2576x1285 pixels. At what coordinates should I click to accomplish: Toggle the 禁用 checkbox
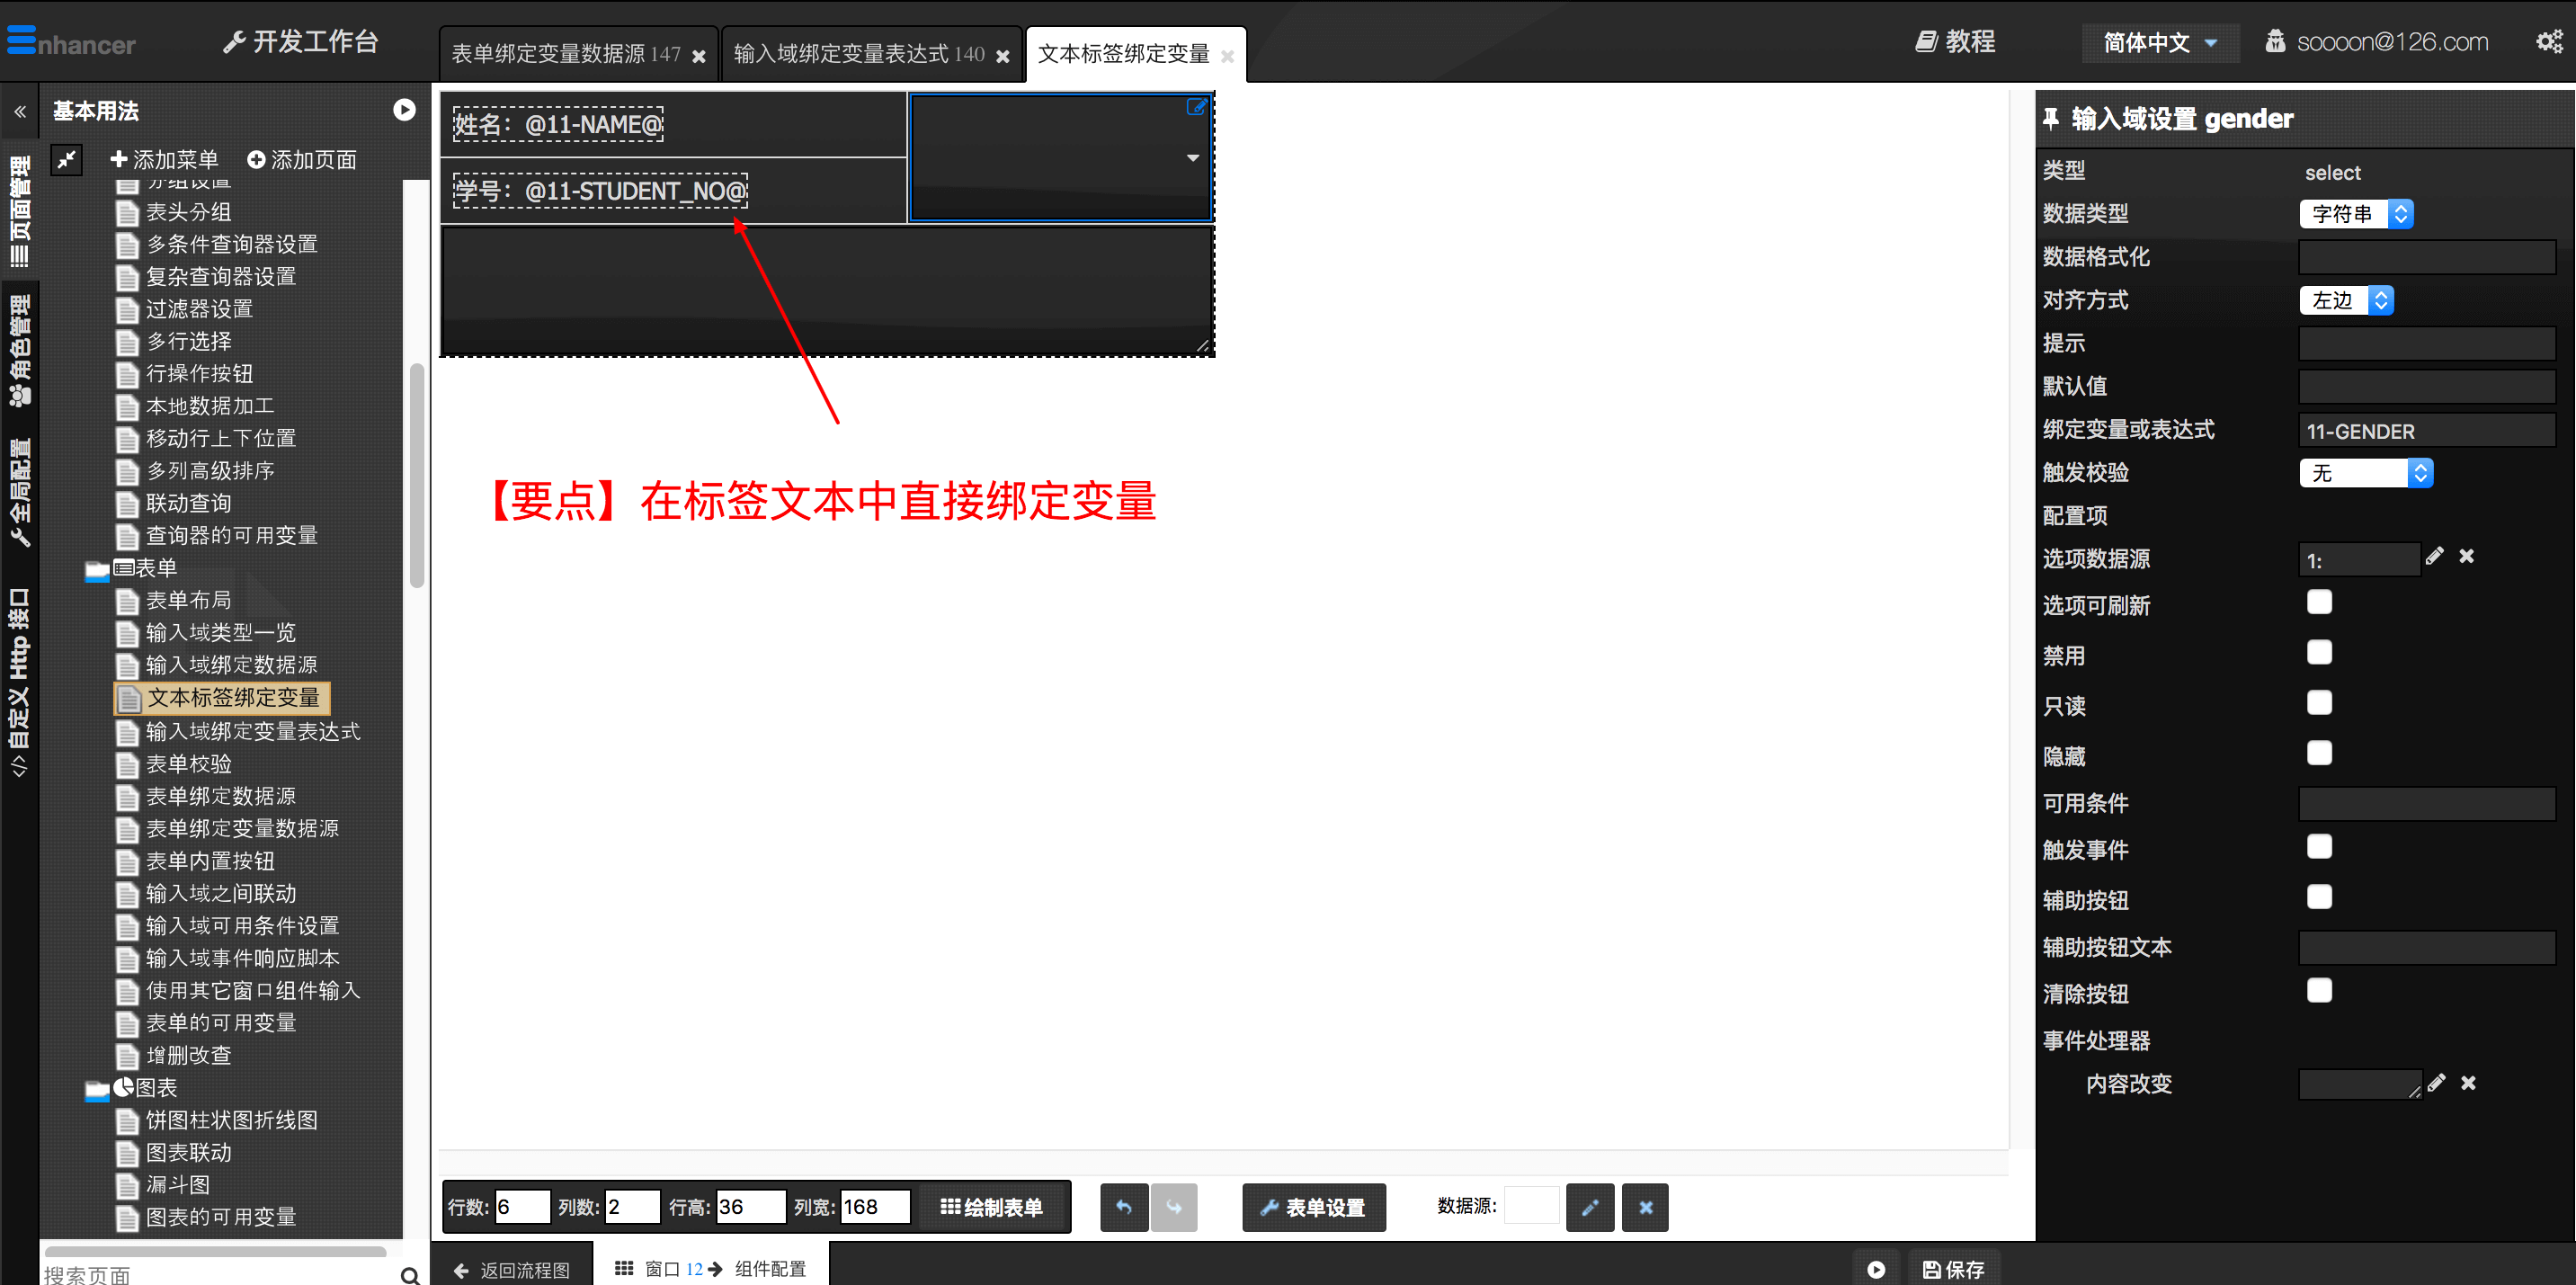pyautogui.click(x=2319, y=653)
